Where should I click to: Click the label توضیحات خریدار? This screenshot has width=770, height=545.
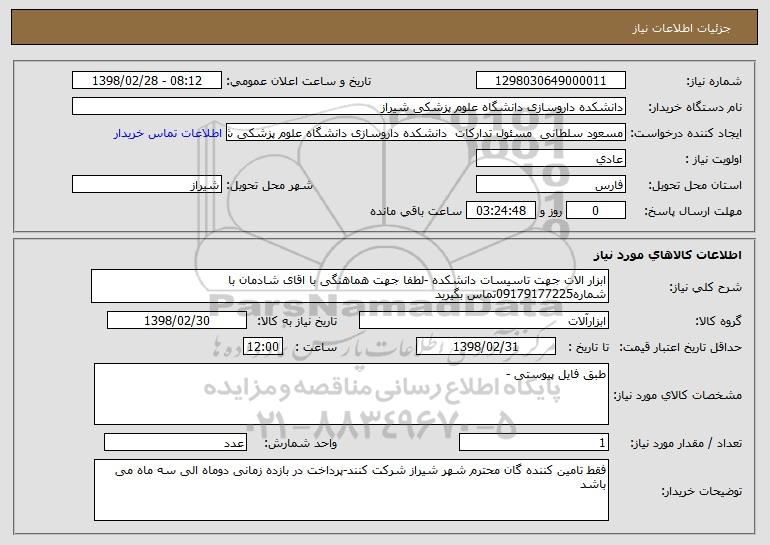click(x=702, y=491)
